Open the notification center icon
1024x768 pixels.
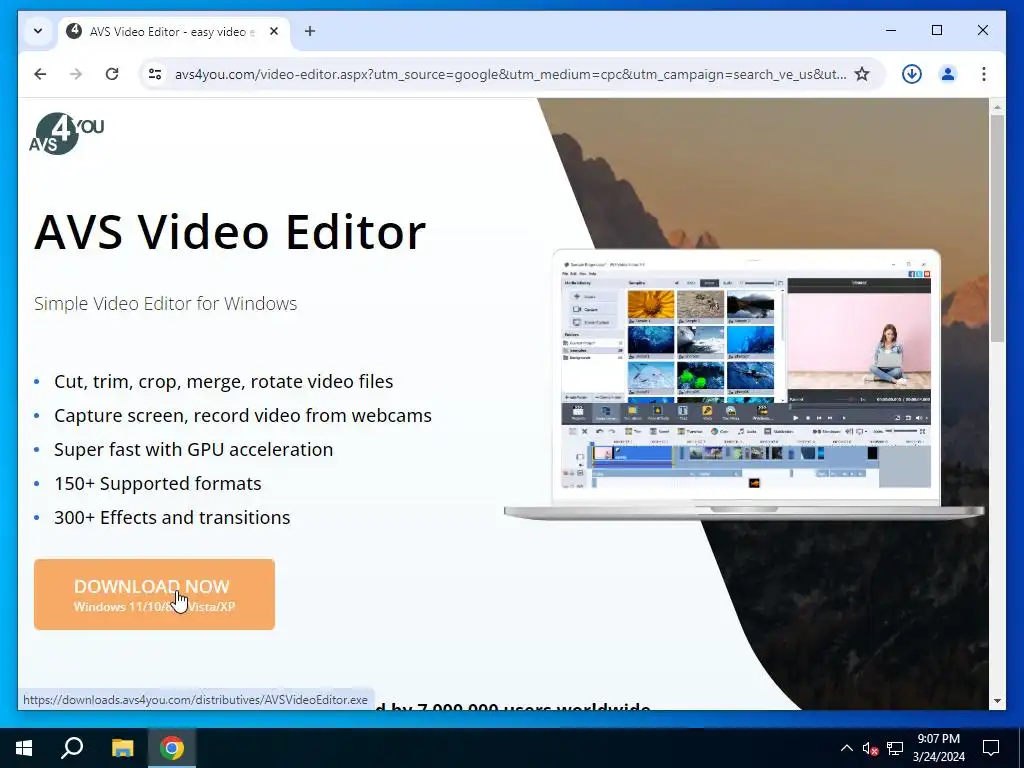tap(991, 748)
